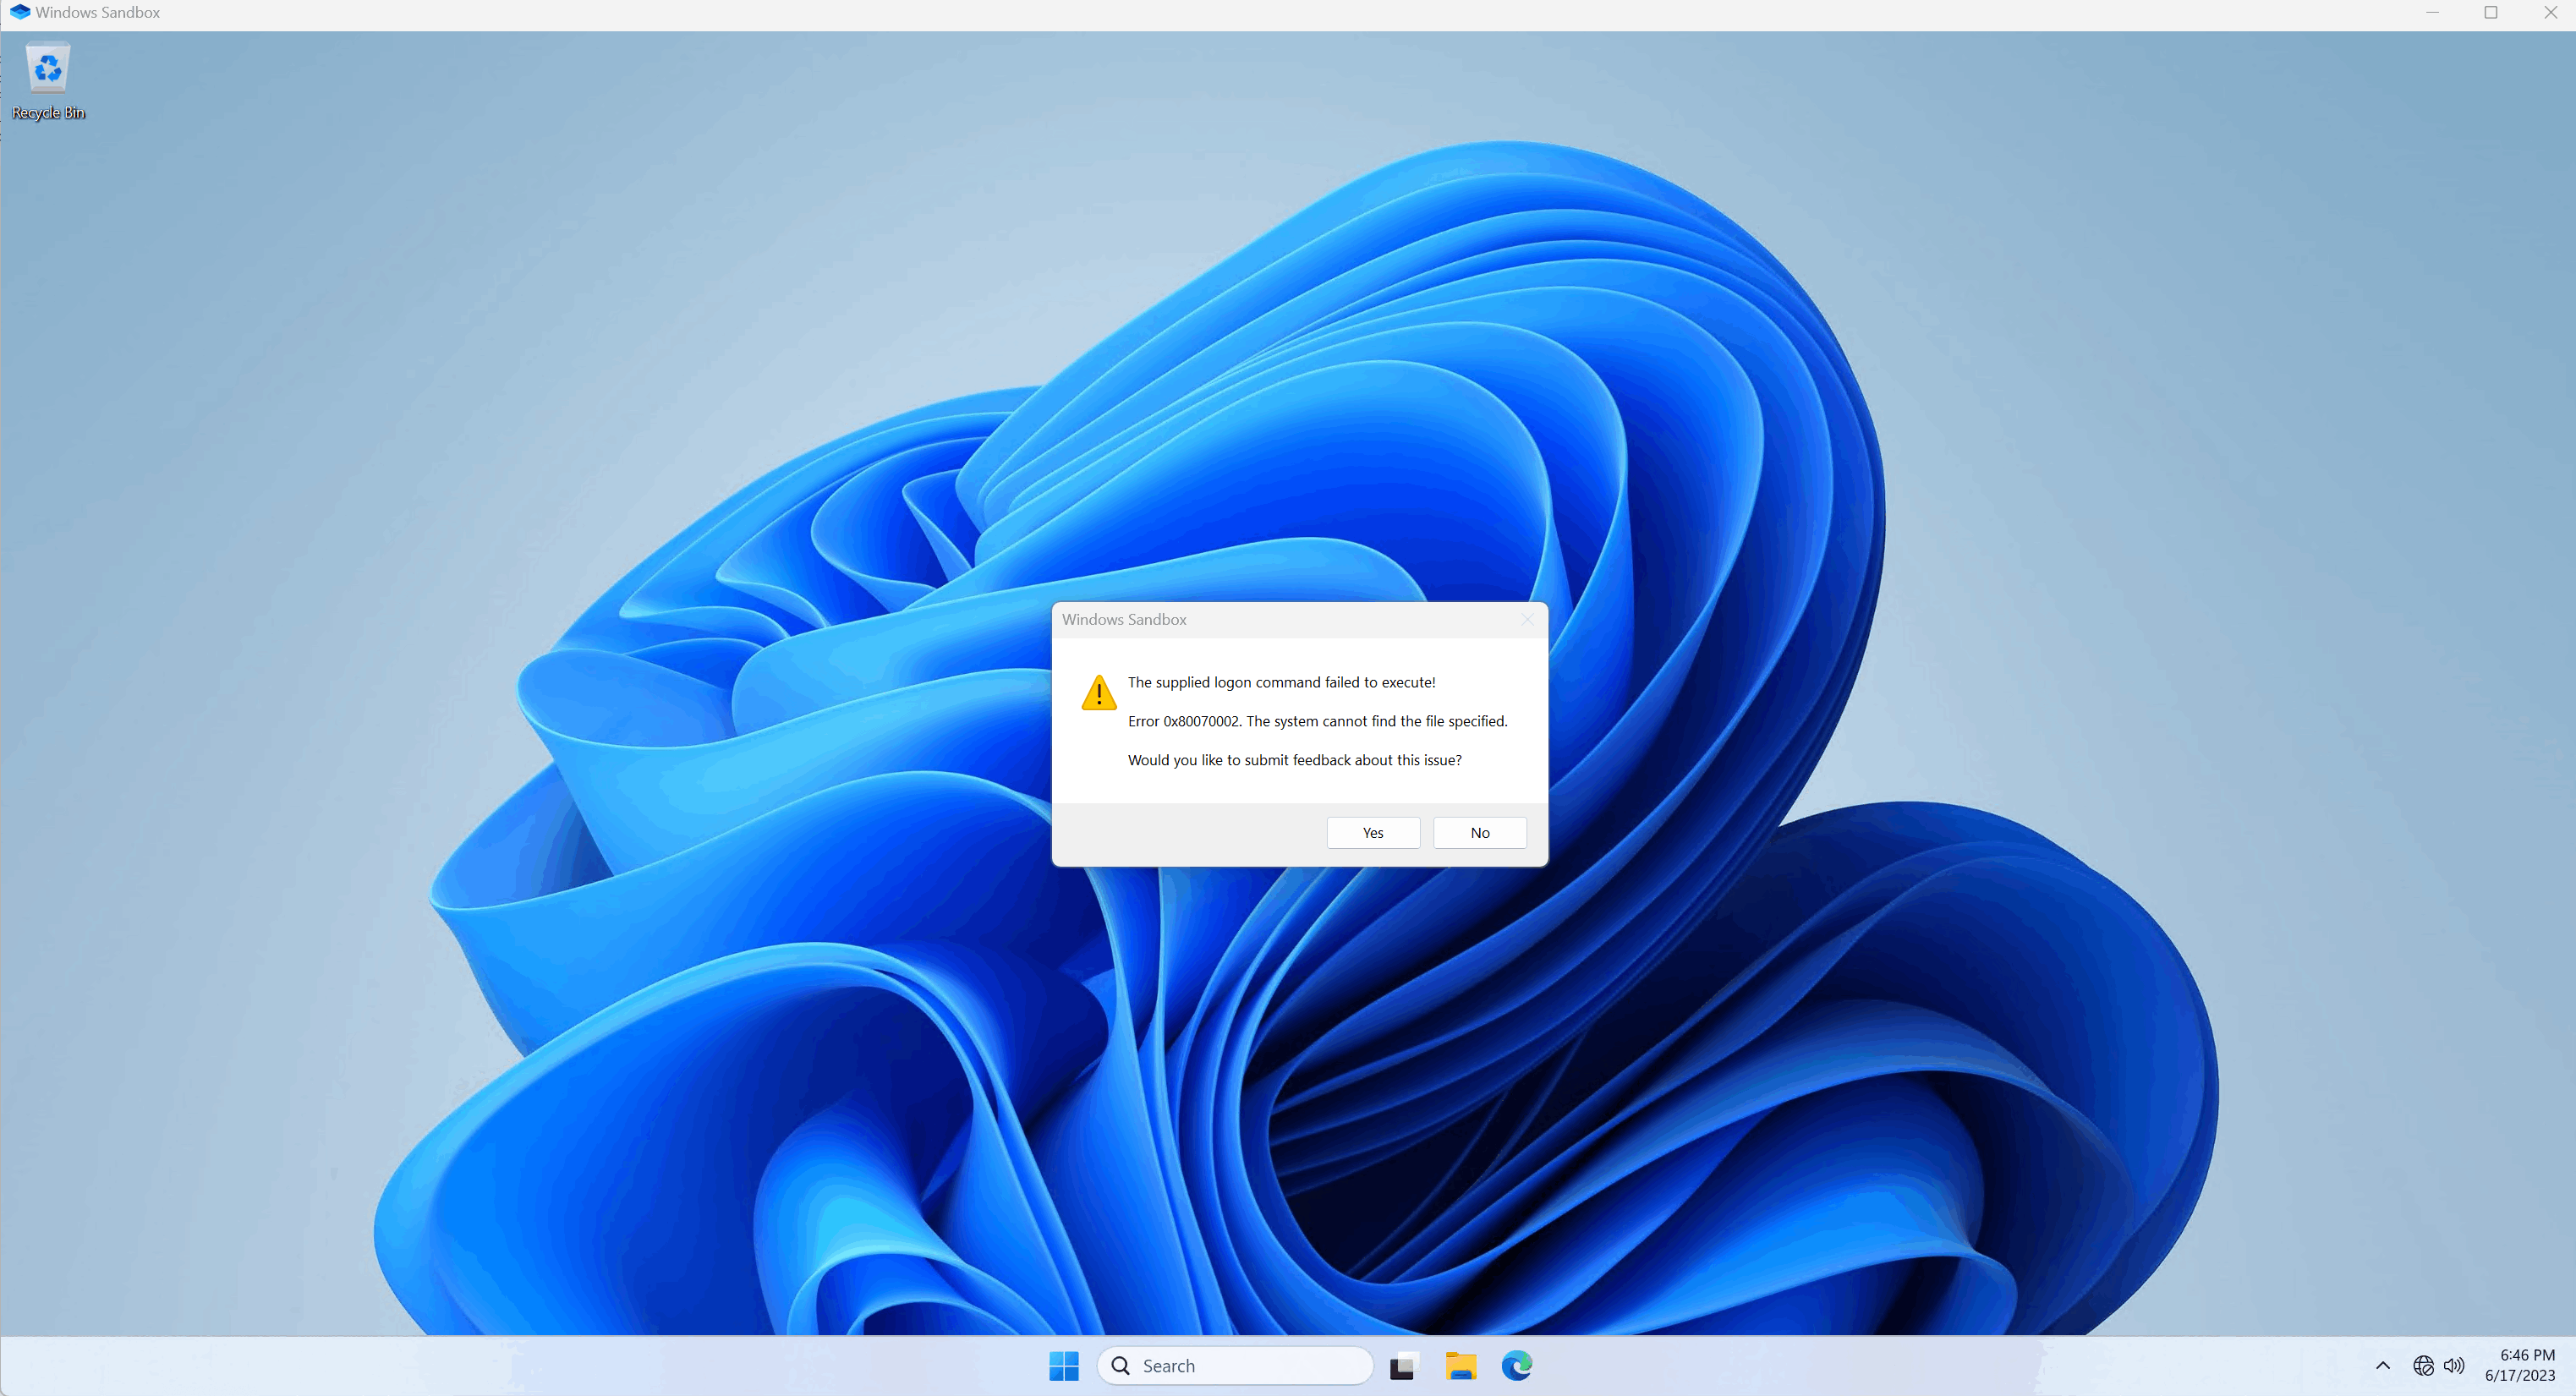The height and width of the screenshot is (1396, 2576).
Task: Click Yes to submit feedback about the issue
Action: point(1372,832)
